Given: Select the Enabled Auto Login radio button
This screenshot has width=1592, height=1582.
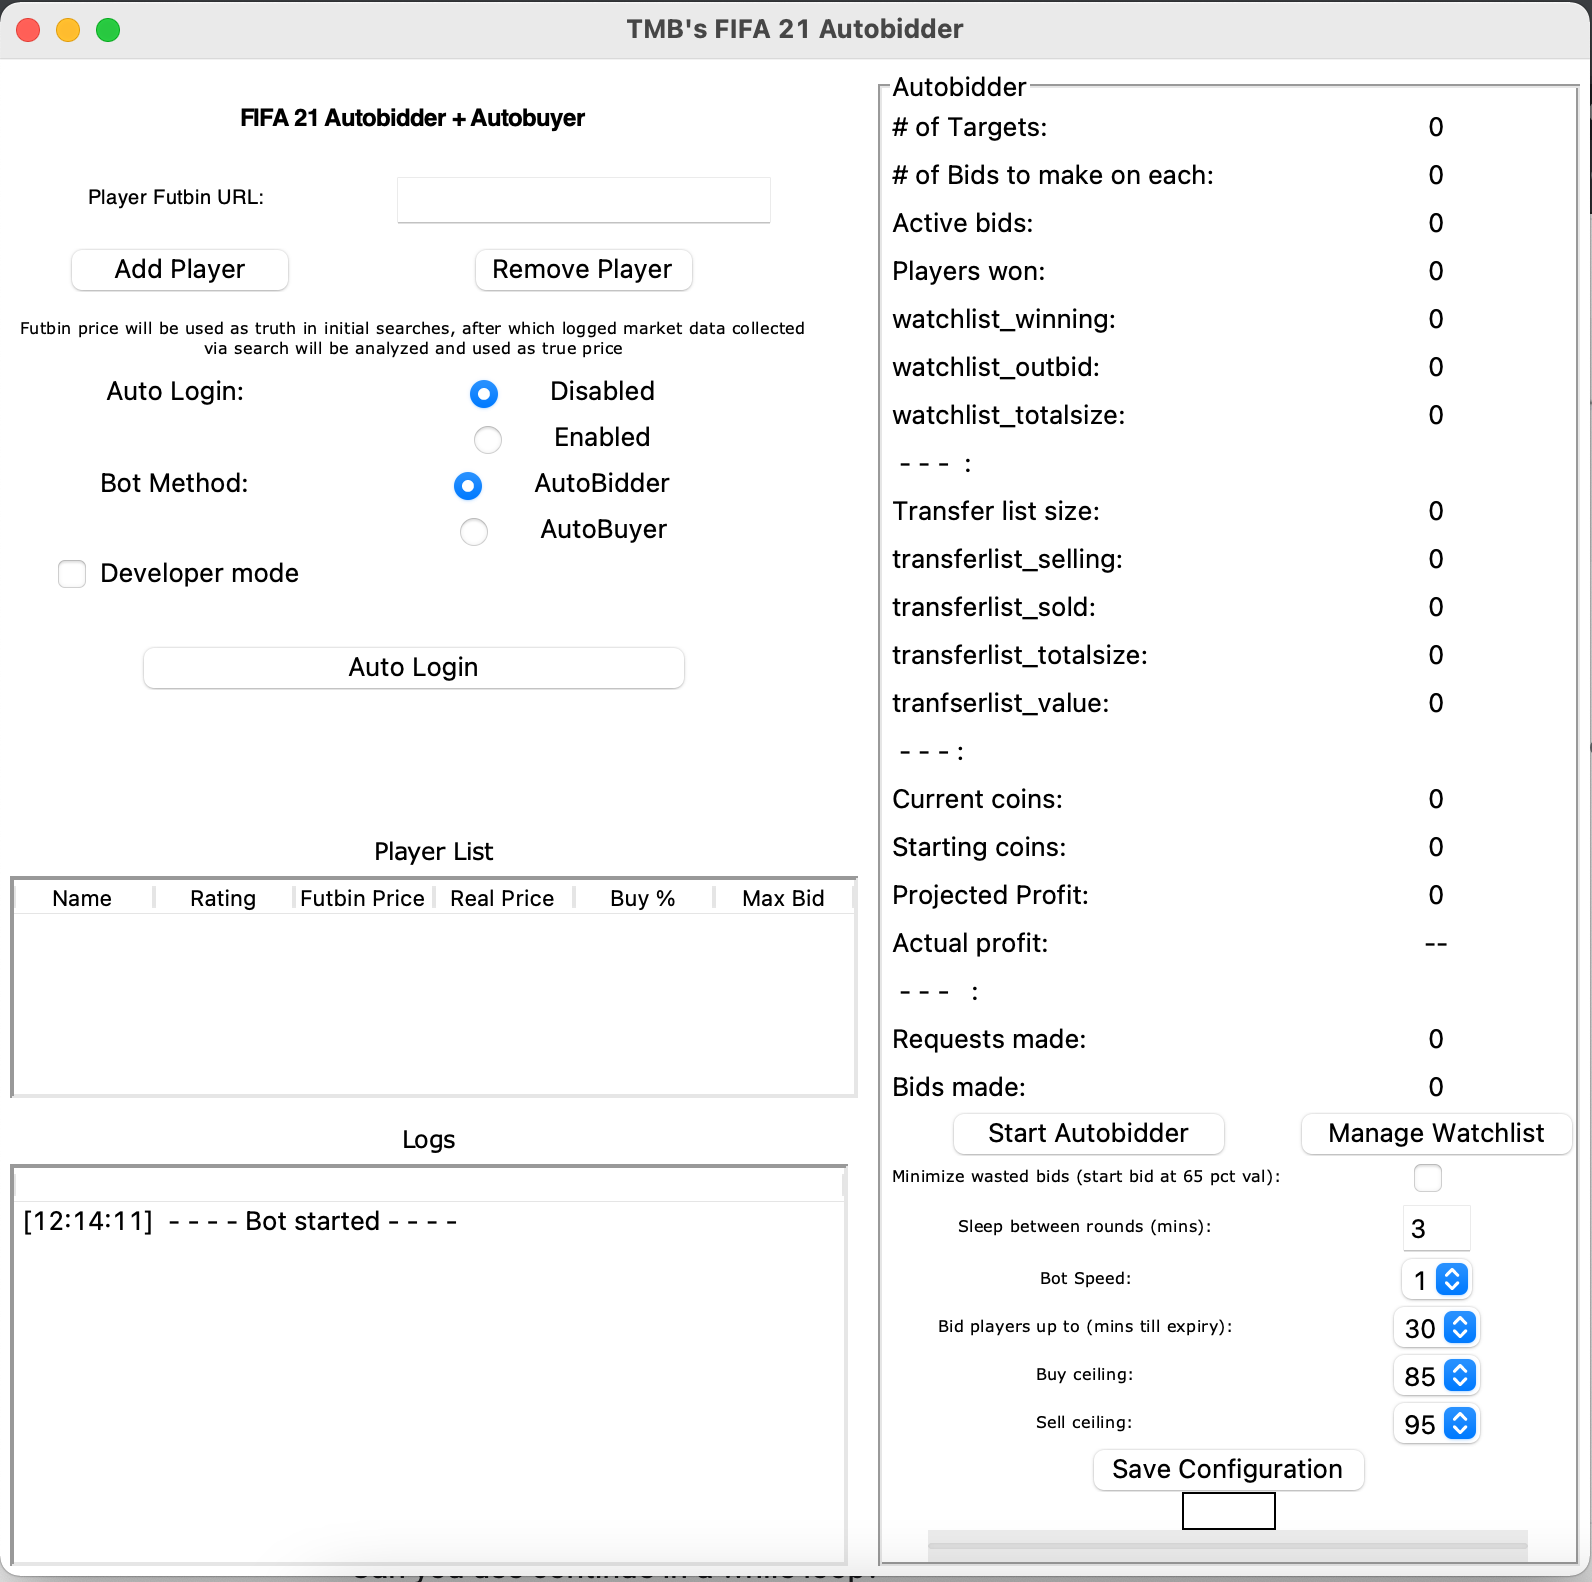Looking at the screenshot, I should pyautogui.click(x=488, y=439).
